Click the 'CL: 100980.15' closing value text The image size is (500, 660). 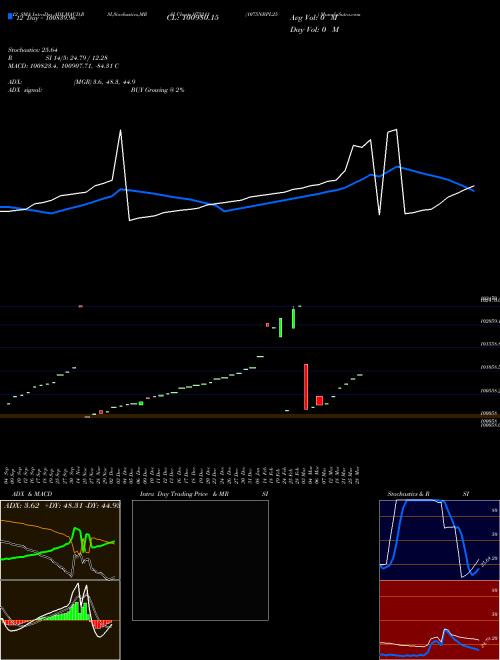(x=192, y=18)
